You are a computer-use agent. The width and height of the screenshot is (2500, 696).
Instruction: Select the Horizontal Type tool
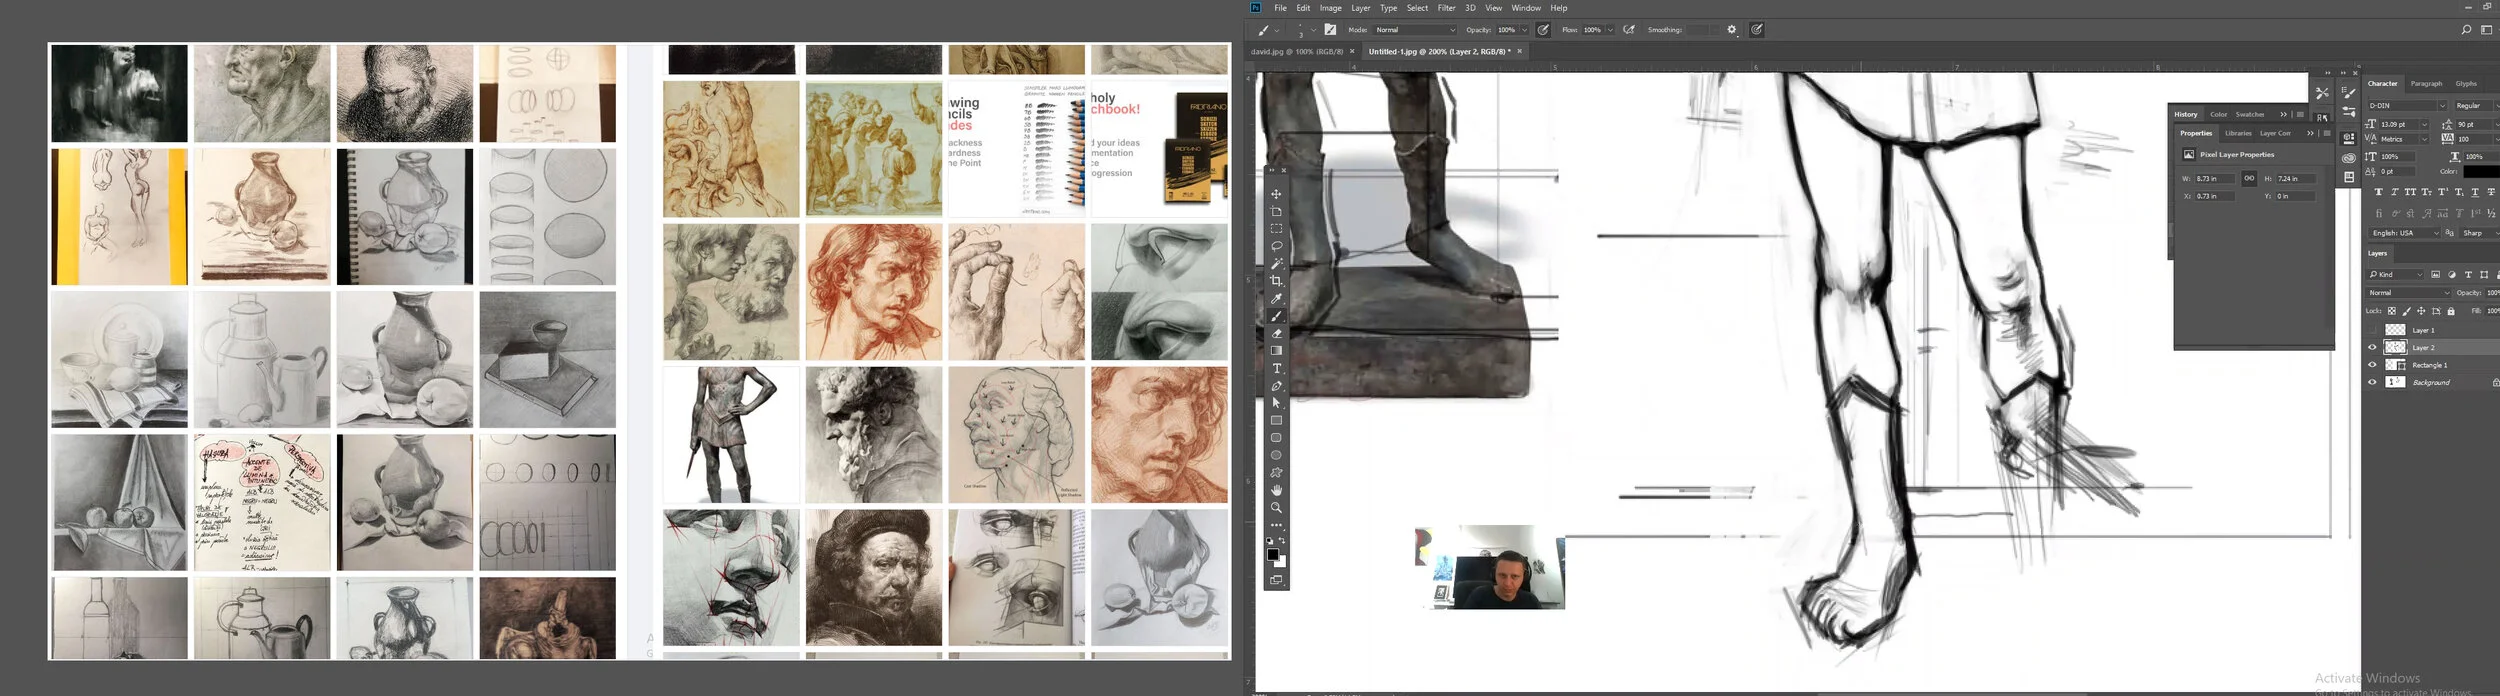(x=1276, y=369)
